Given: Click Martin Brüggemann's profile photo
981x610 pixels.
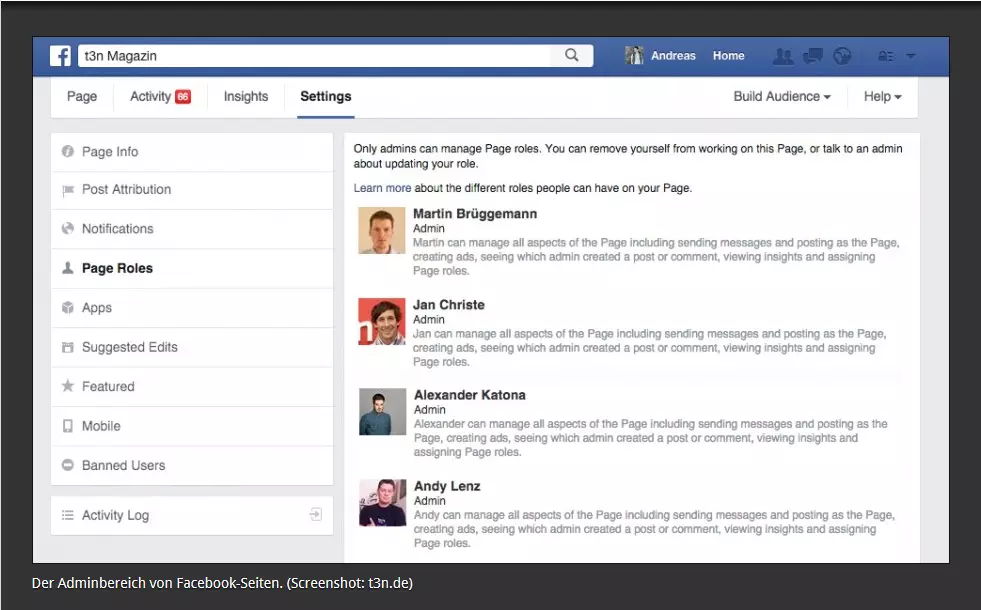Looking at the screenshot, I should tap(382, 231).
